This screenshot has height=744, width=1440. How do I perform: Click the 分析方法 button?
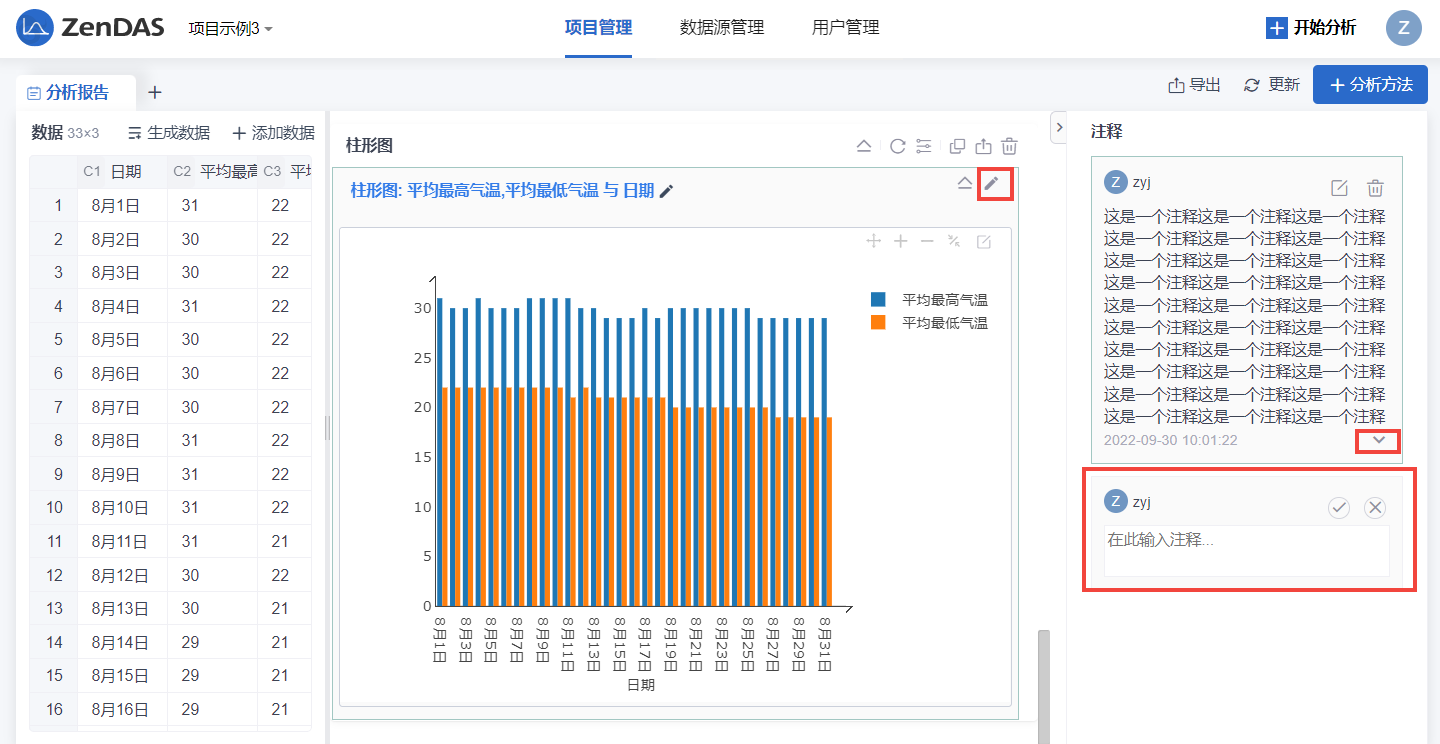[x=1370, y=85]
